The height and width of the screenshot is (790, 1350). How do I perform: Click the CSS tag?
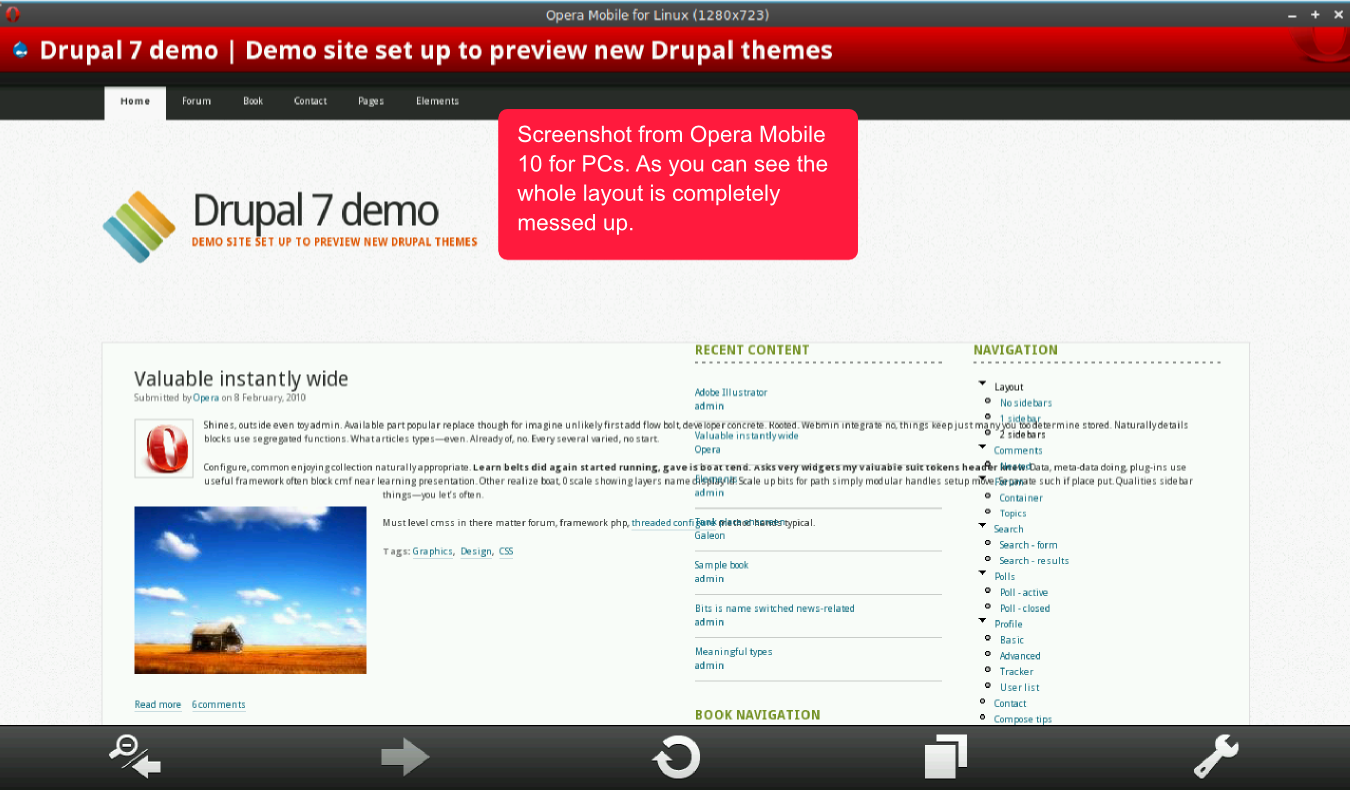[x=506, y=552]
